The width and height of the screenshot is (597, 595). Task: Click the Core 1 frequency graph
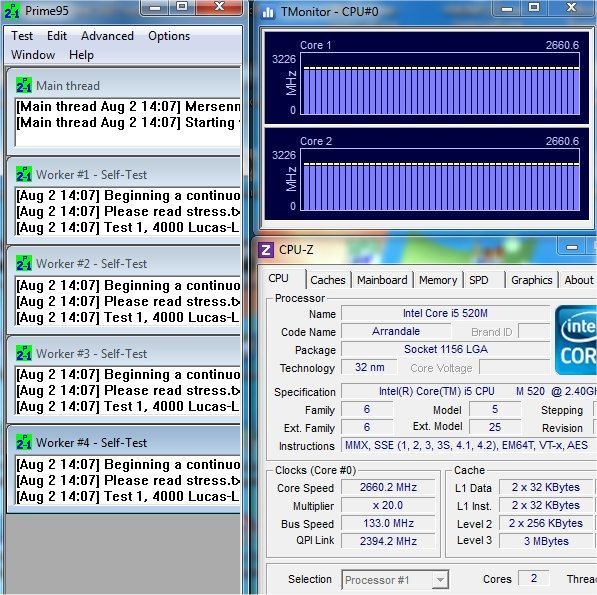click(440, 83)
